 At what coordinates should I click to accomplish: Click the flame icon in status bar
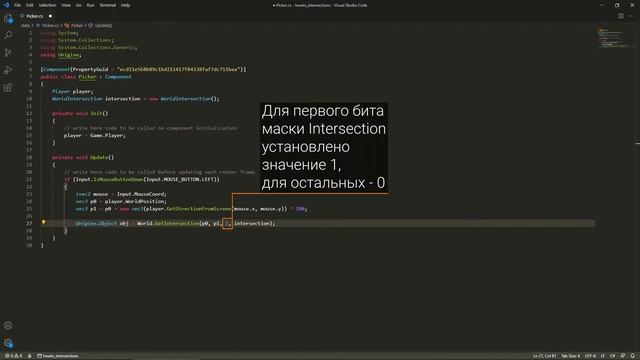29,356
